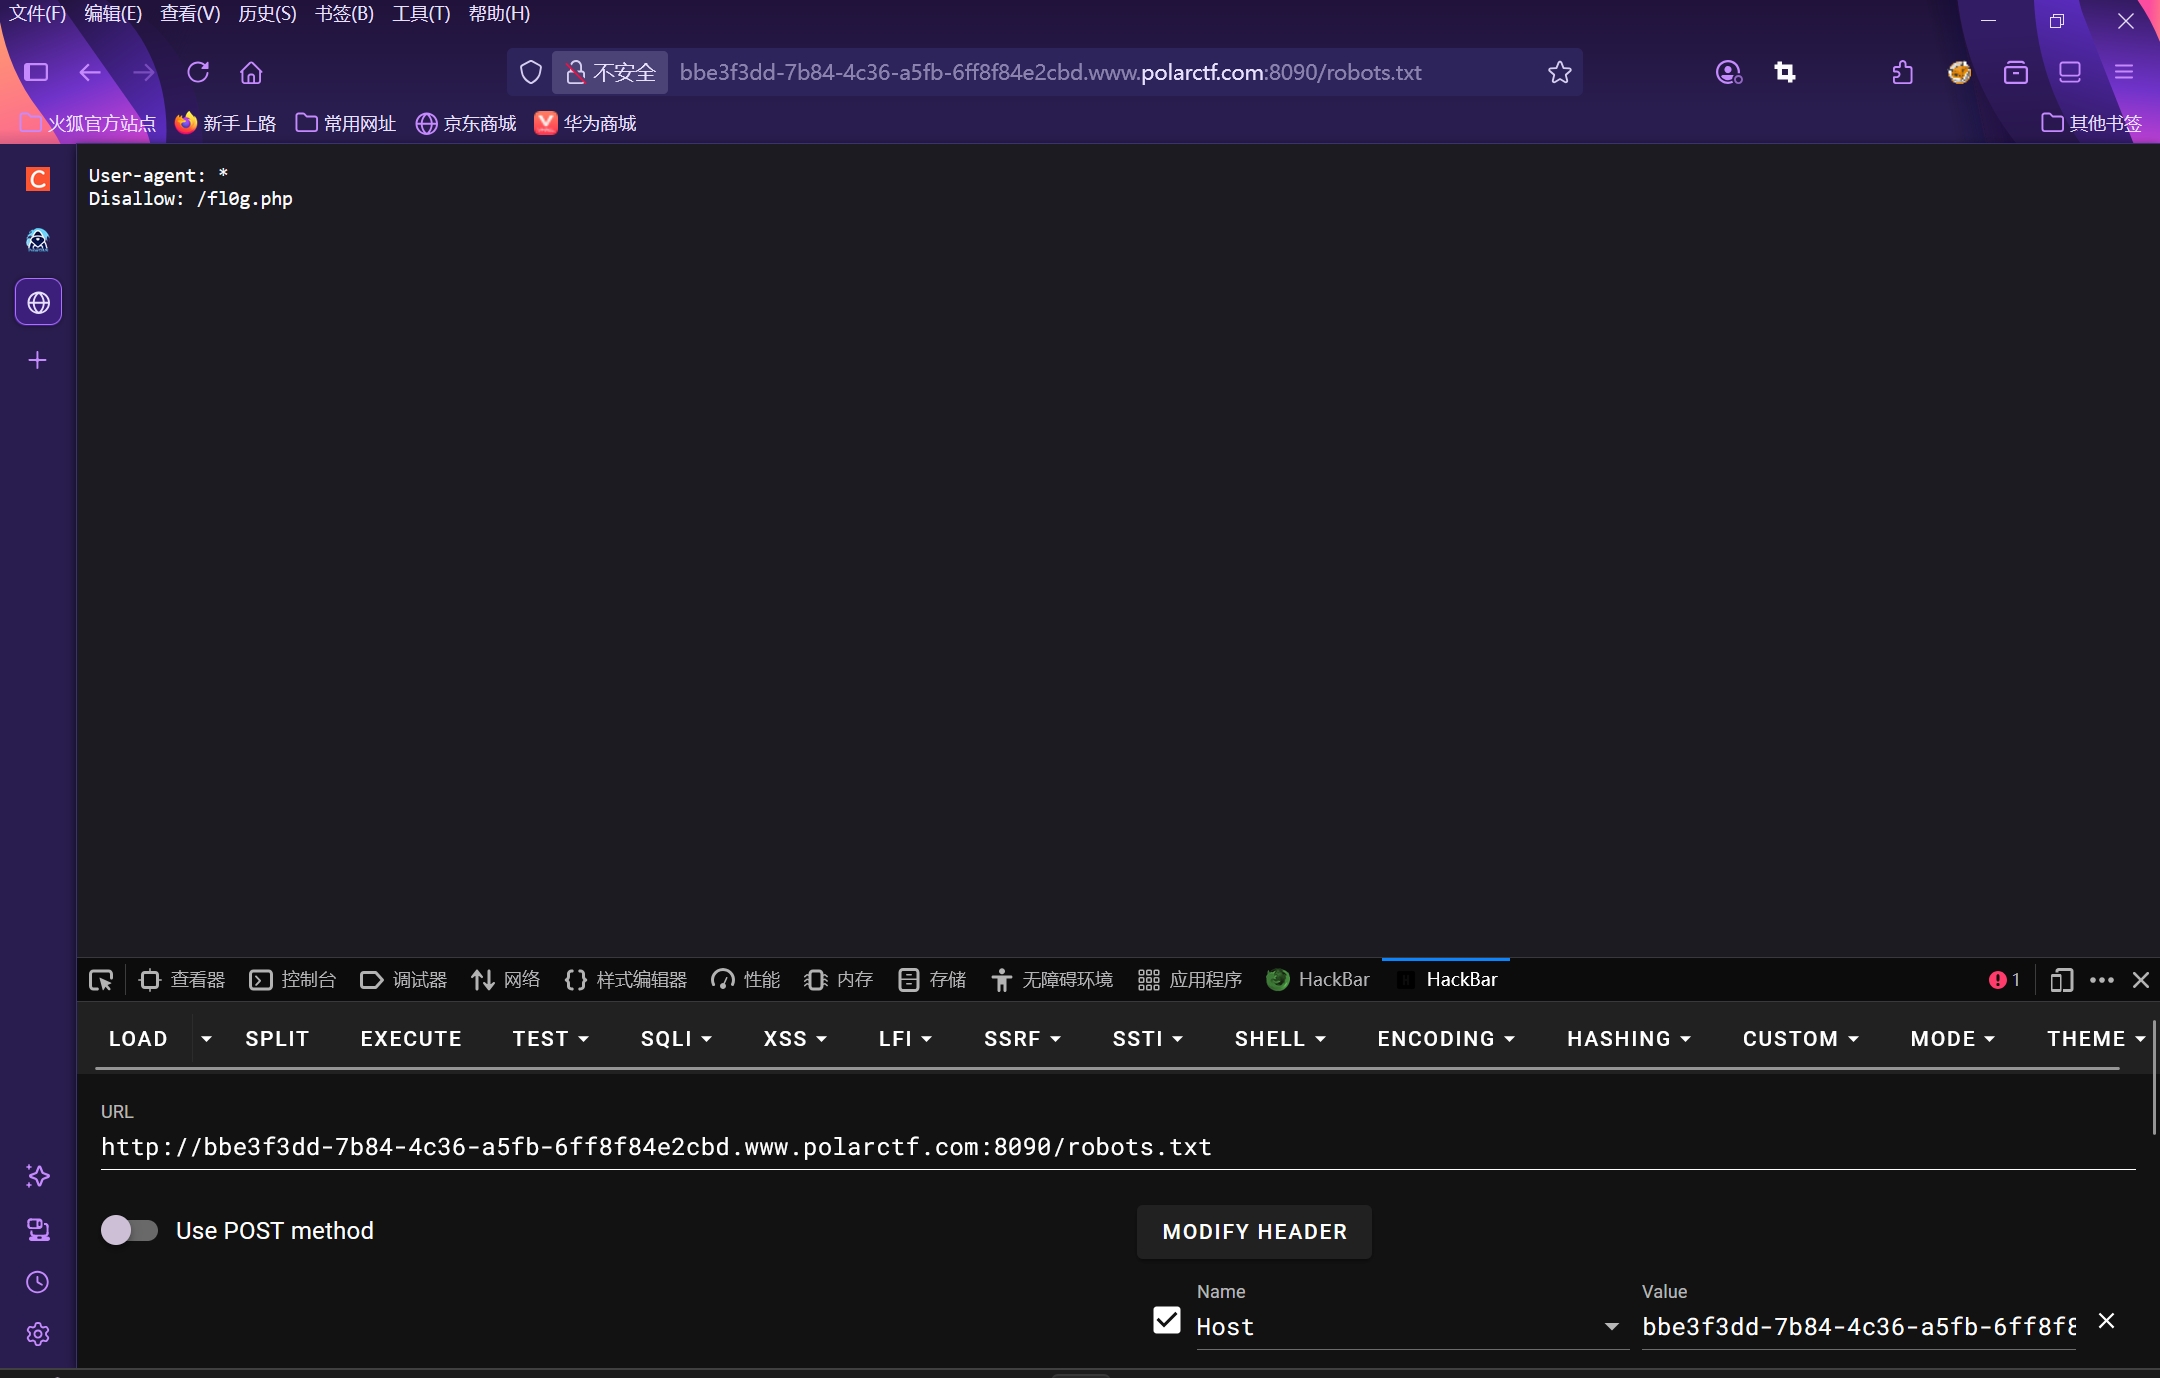Image resolution: width=2160 pixels, height=1378 pixels.
Task: Open the sidebar settings gear icon
Action: point(38,1334)
